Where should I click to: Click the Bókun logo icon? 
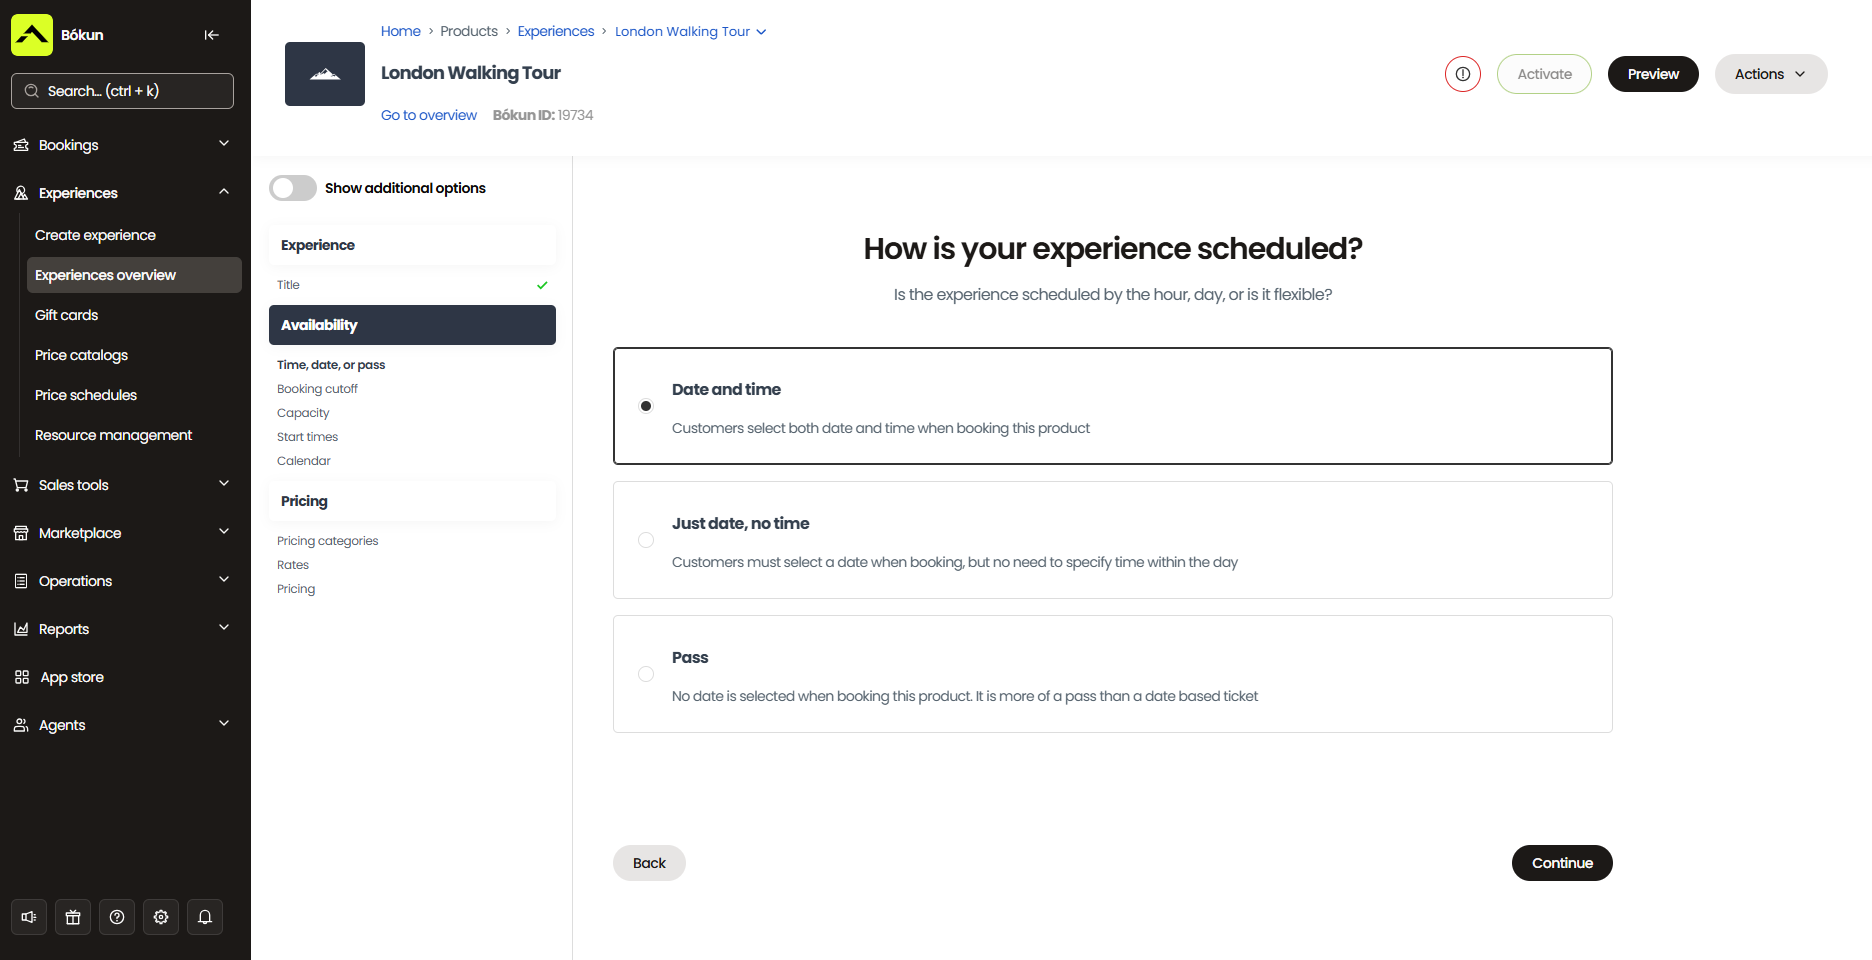tap(31, 34)
